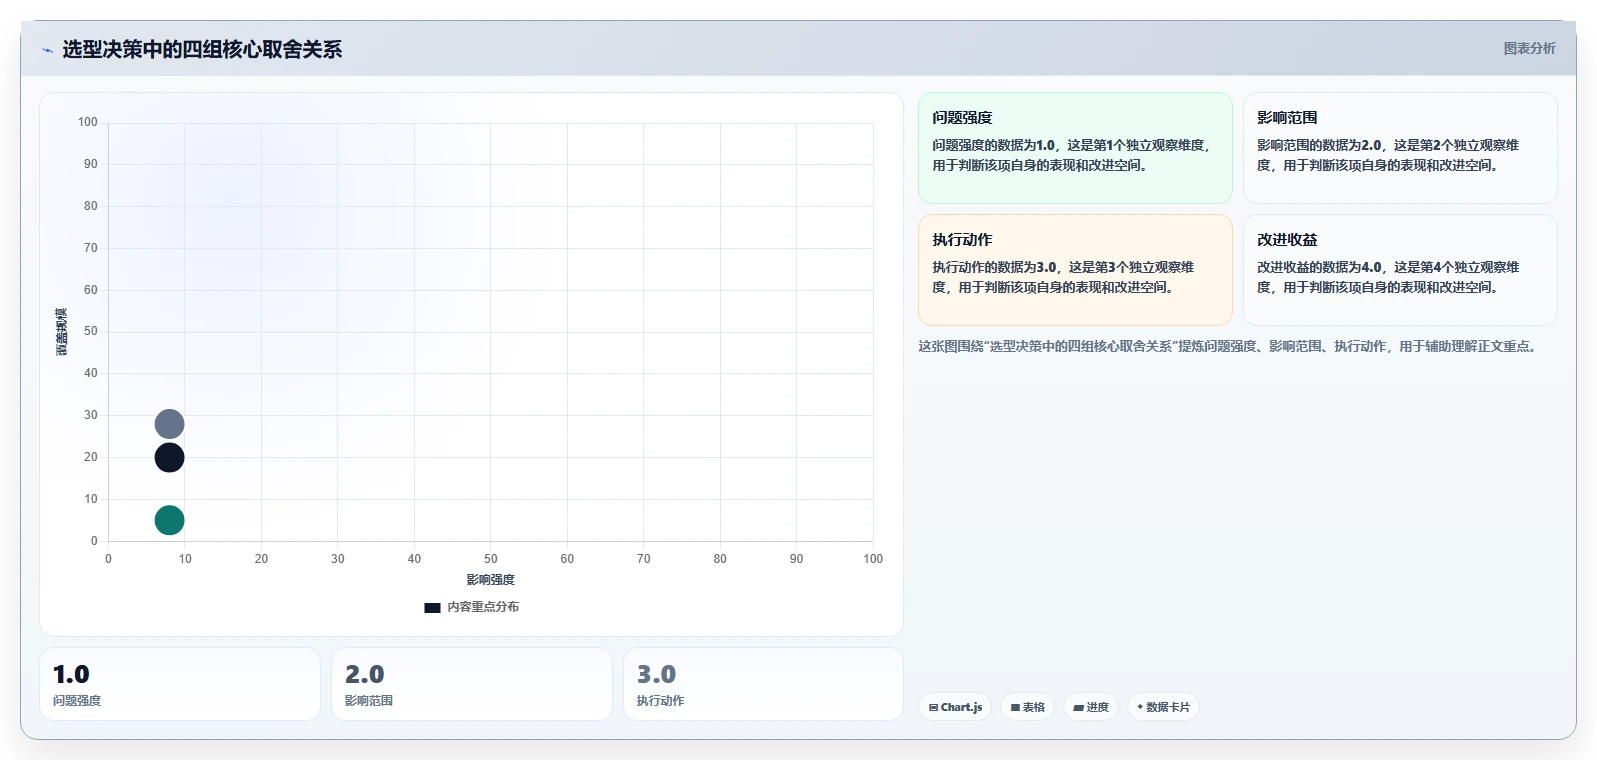1597x760 pixels.
Task: Click the icon inside Chart.js chip
Action: point(933,707)
